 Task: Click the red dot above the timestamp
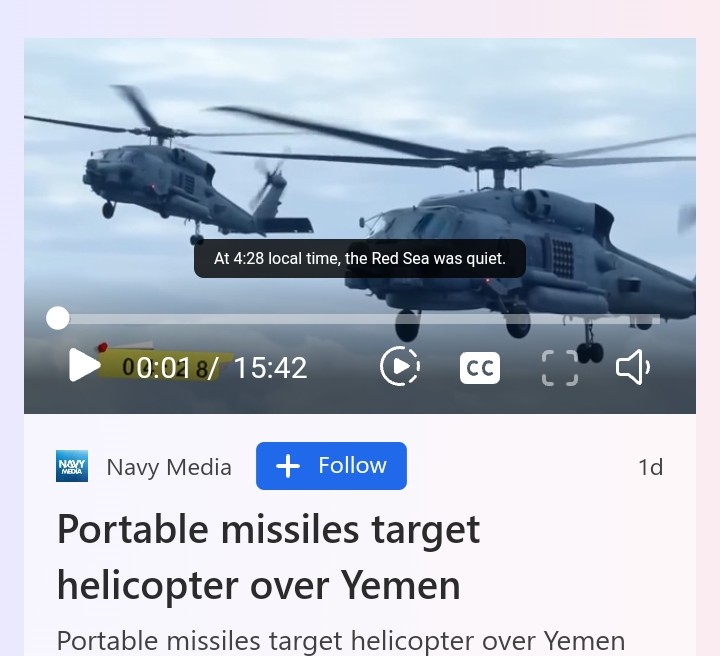click(102, 347)
